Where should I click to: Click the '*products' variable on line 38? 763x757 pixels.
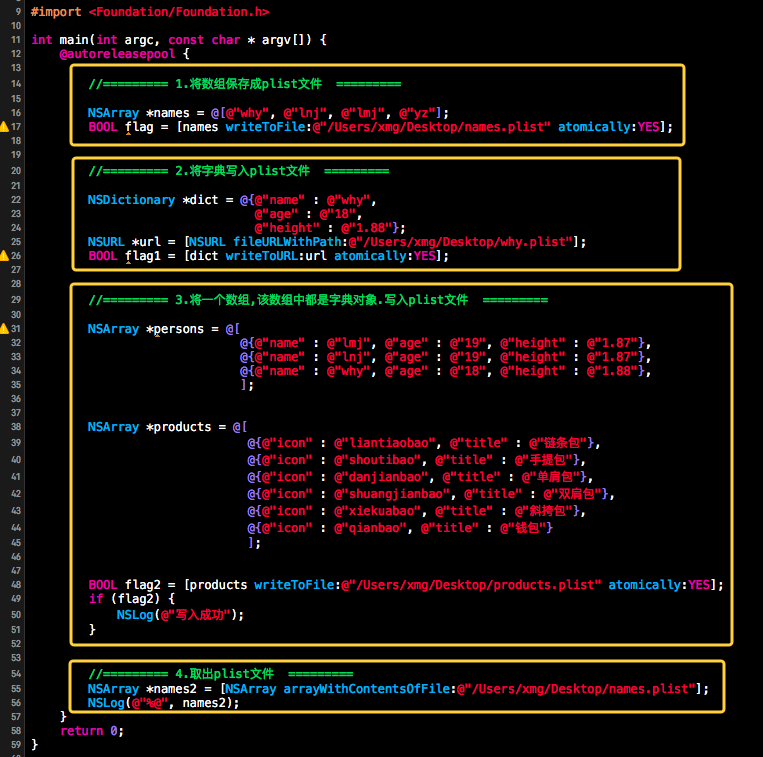(179, 427)
